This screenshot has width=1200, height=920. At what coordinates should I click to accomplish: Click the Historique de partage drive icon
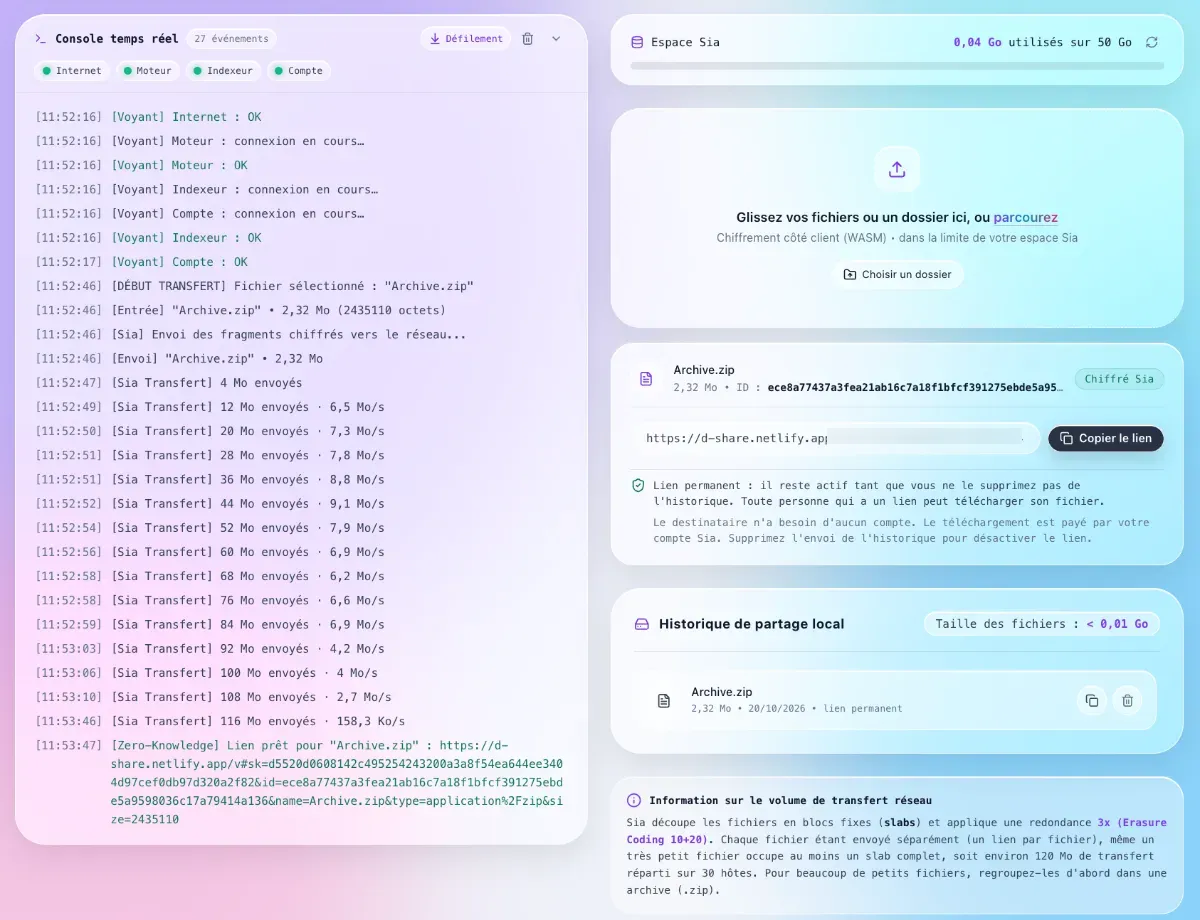point(642,624)
